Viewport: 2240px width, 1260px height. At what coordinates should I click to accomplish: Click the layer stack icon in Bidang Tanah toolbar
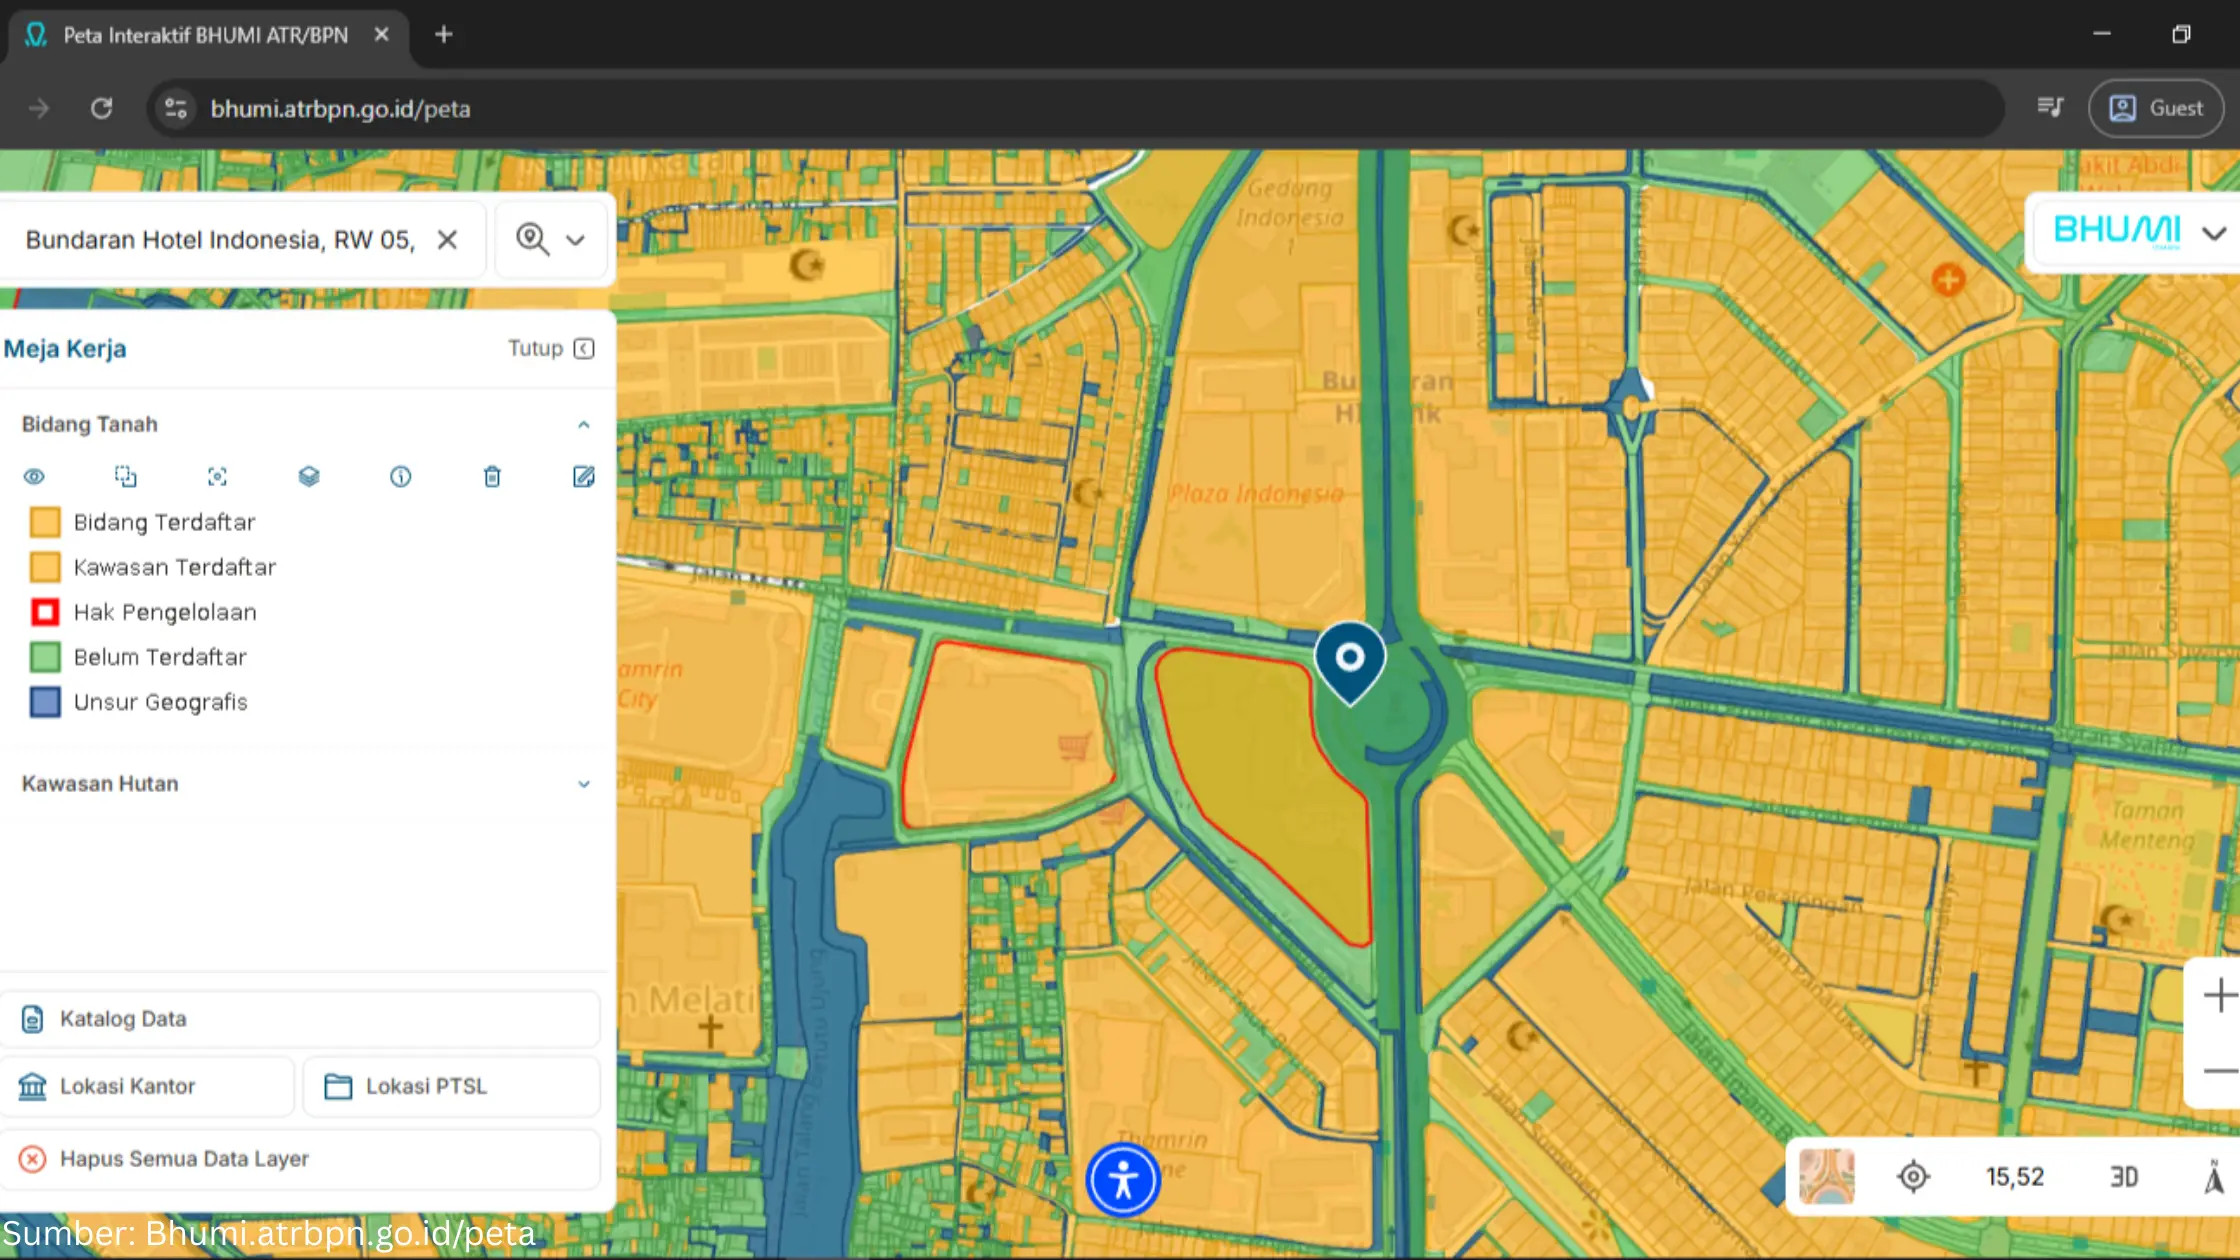click(309, 477)
